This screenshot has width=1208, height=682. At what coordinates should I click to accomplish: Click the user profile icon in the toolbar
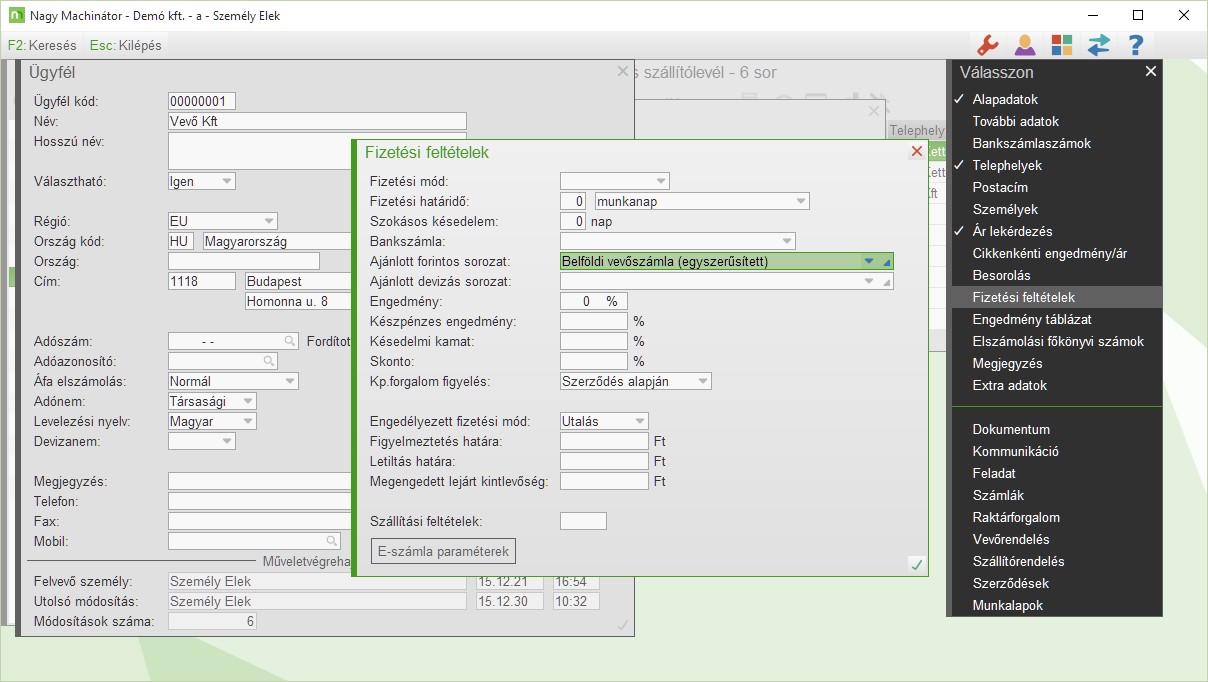1024,45
